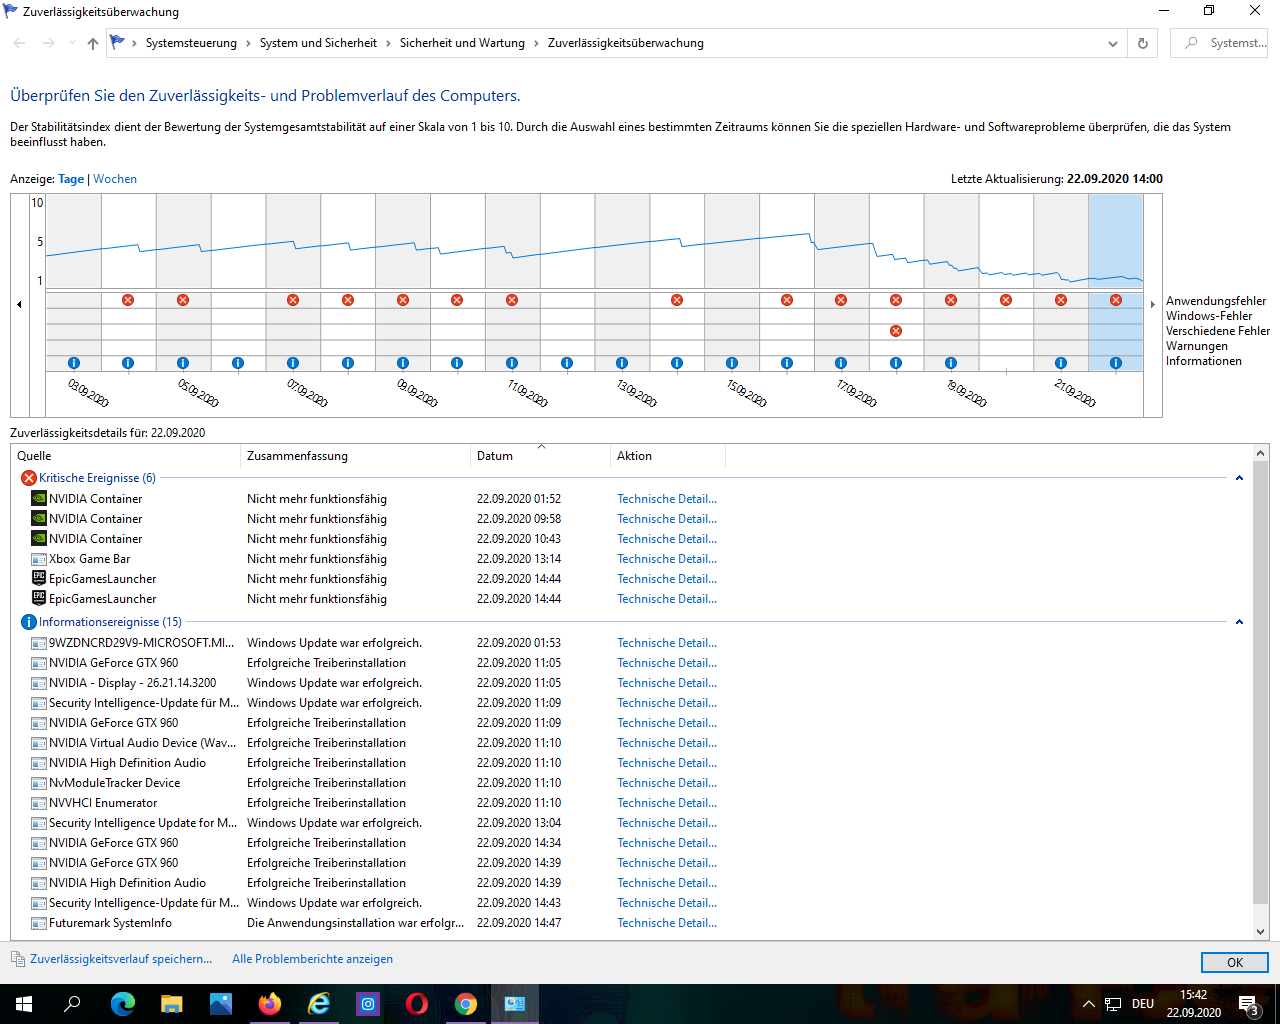
Task: Click the red Kritische Ereignisse group icon
Action: pos(29,478)
